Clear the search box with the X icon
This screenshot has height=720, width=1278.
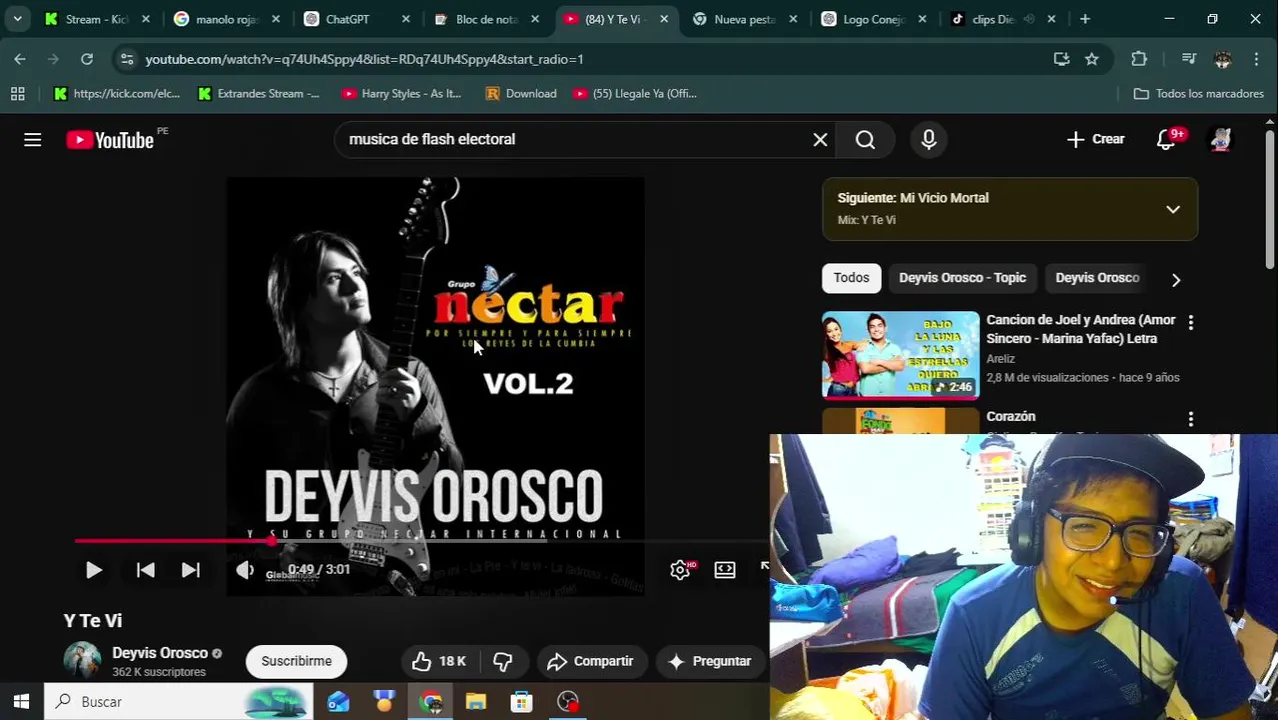pyautogui.click(x=820, y=140)
